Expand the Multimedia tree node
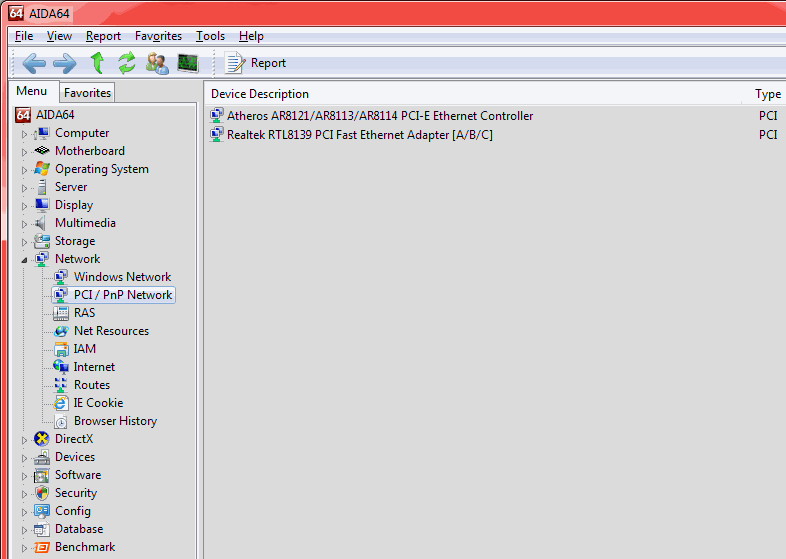The image size is (786, 559). coord(24,224)
